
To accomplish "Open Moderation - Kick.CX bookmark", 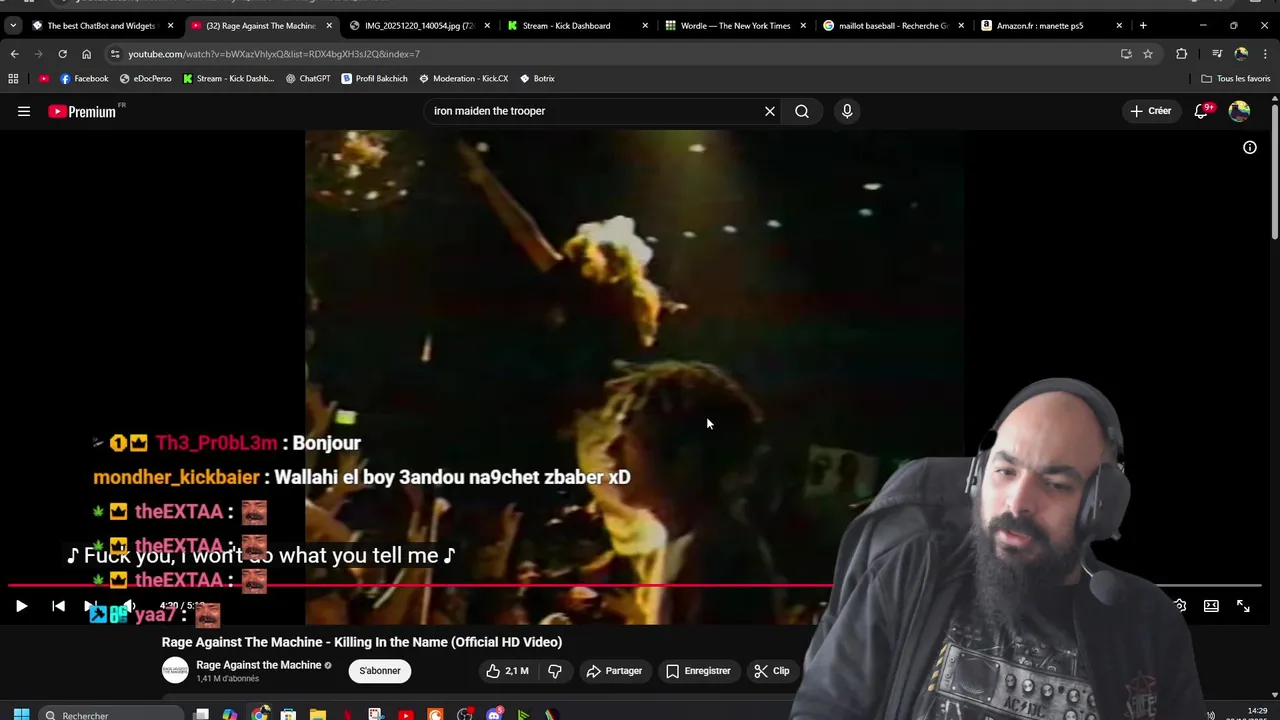I will pyautogui.click(x=463, y=78).
